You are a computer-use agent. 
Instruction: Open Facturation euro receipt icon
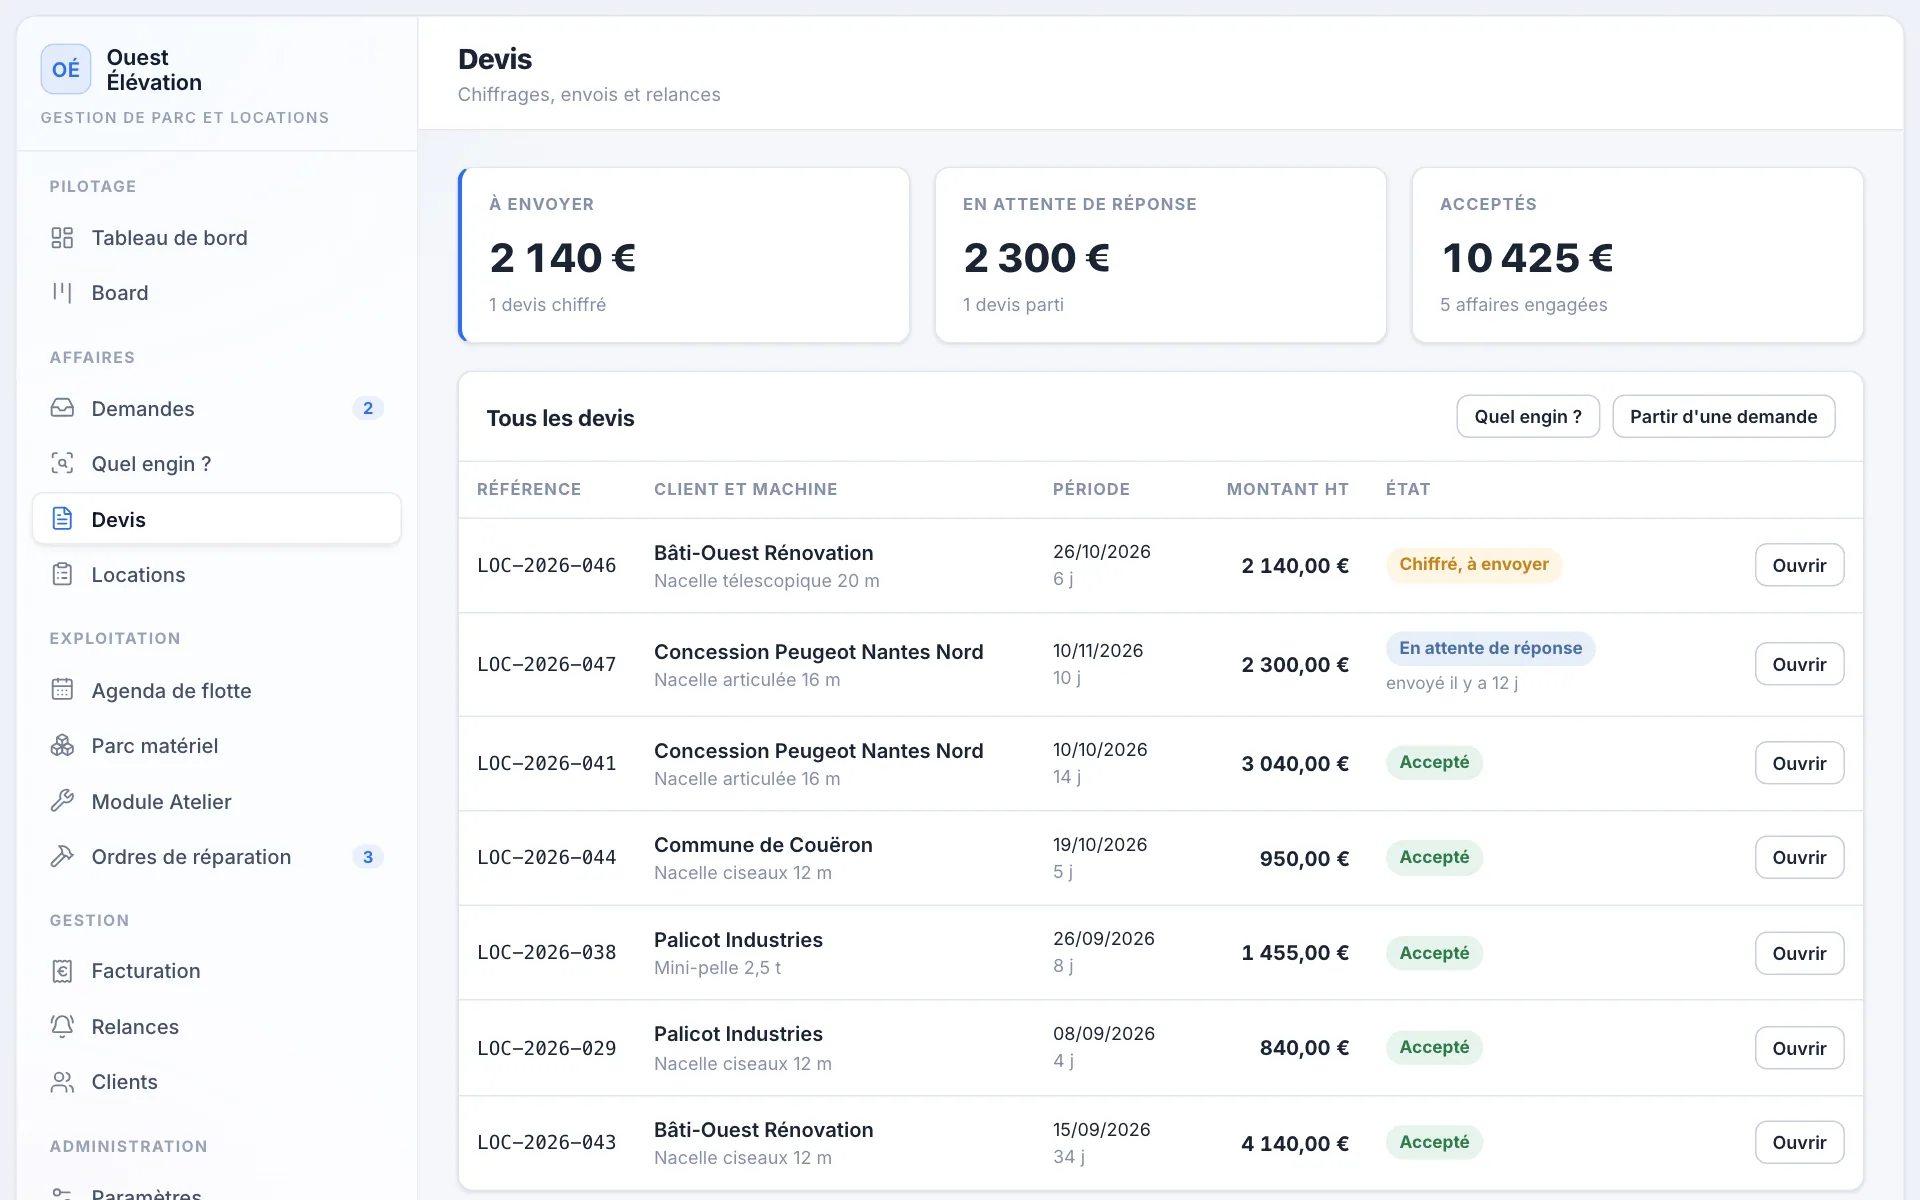(62, 970)
